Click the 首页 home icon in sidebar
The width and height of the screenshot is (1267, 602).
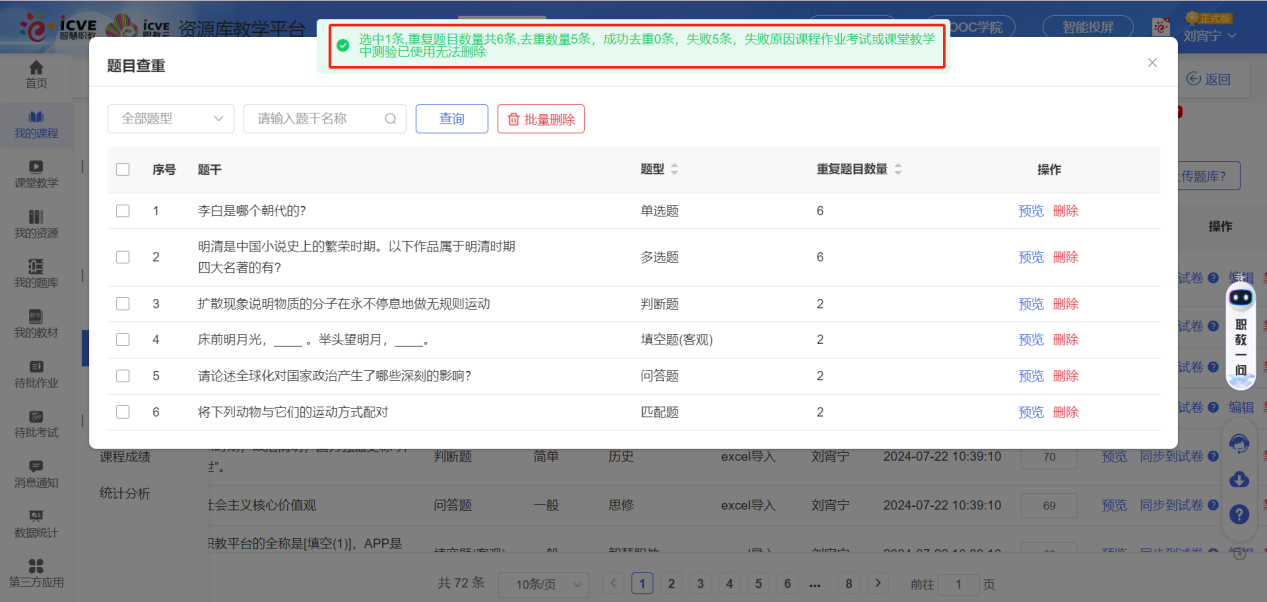click(36, 68)
